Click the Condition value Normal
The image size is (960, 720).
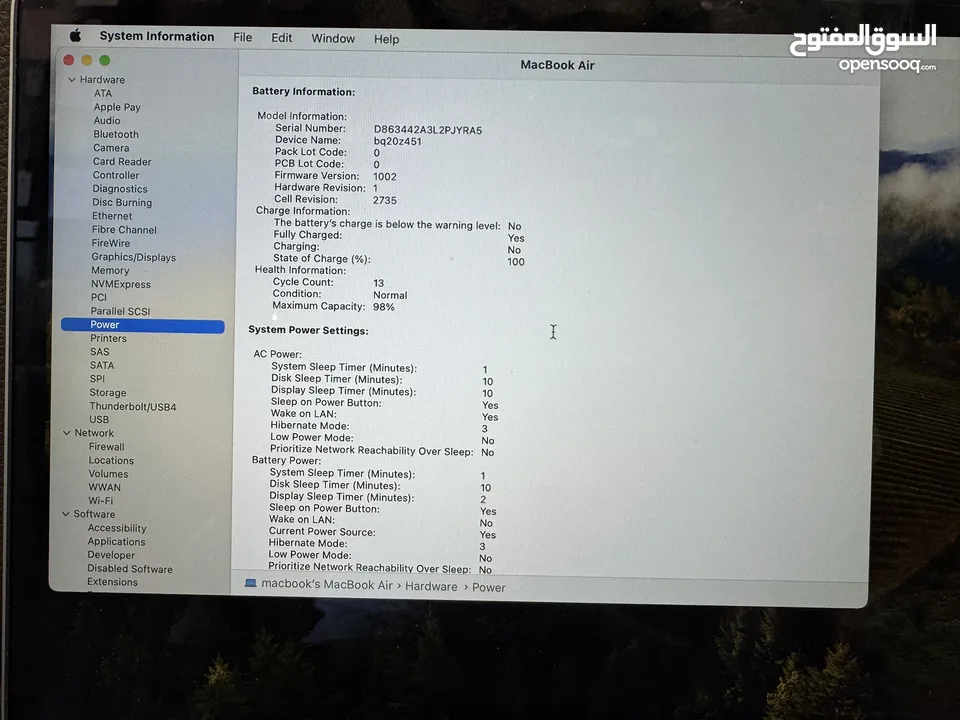tap(390, 295)
